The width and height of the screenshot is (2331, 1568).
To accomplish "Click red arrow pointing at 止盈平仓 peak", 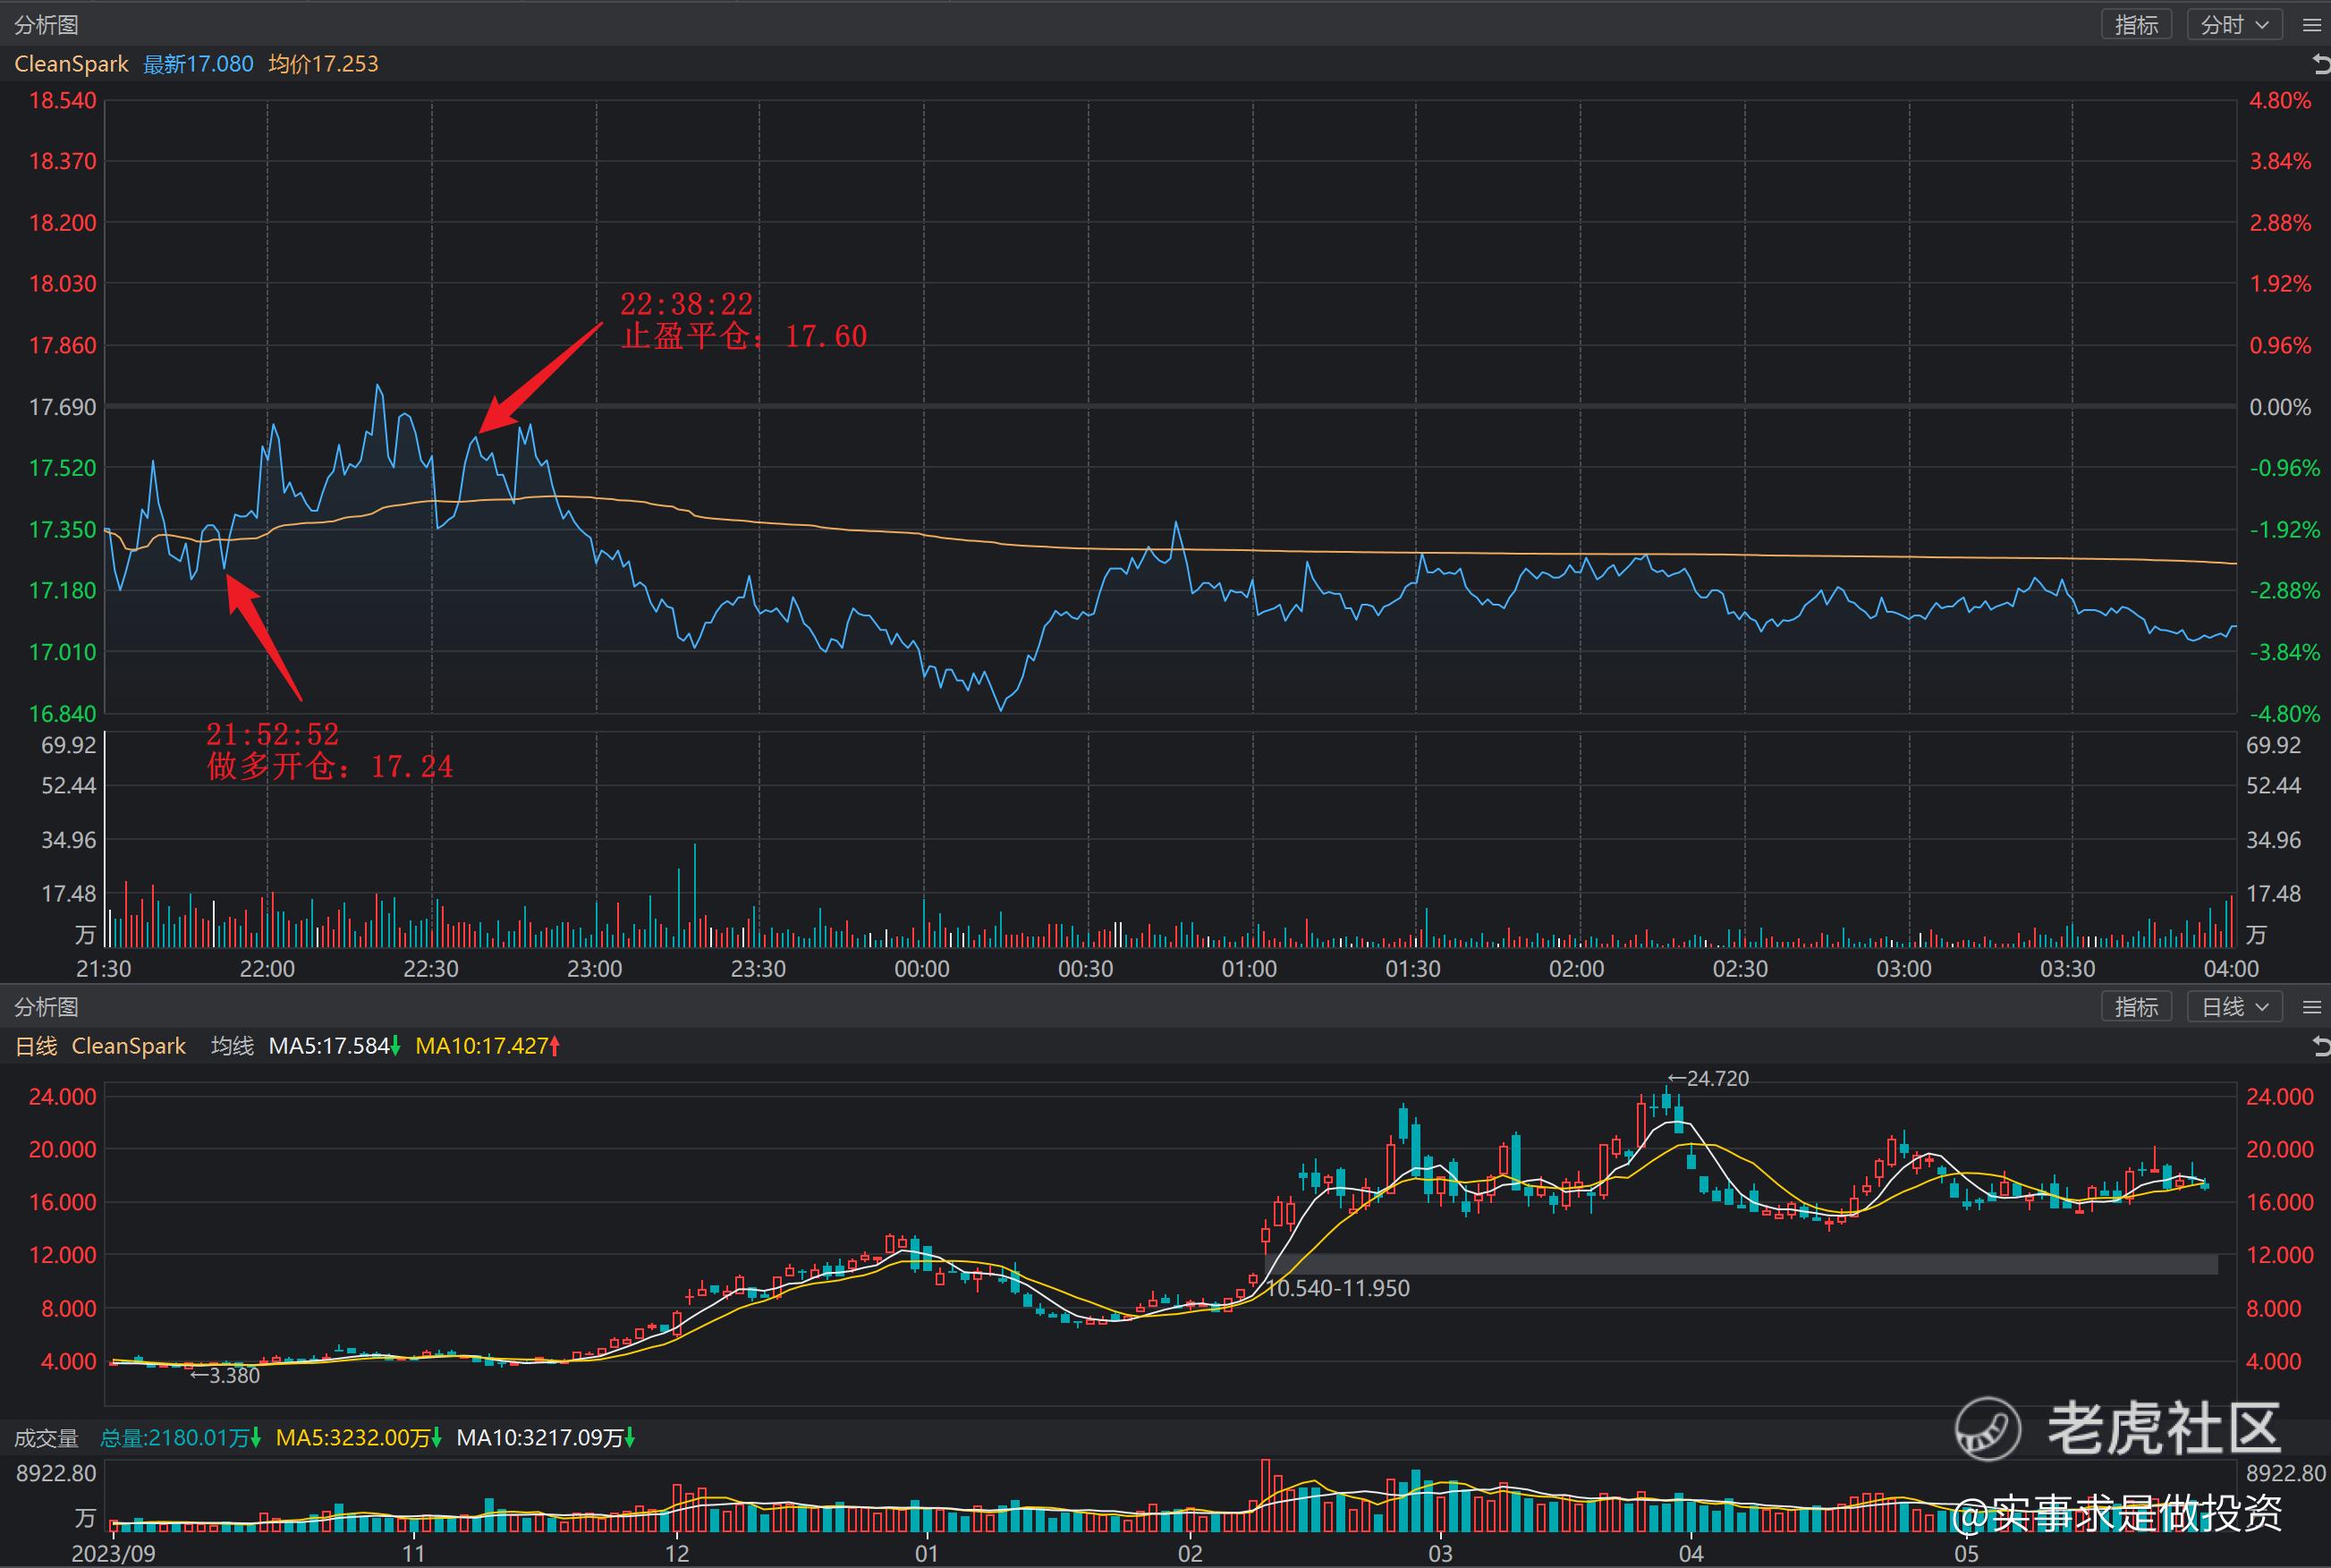I will (x=540, y=379).
